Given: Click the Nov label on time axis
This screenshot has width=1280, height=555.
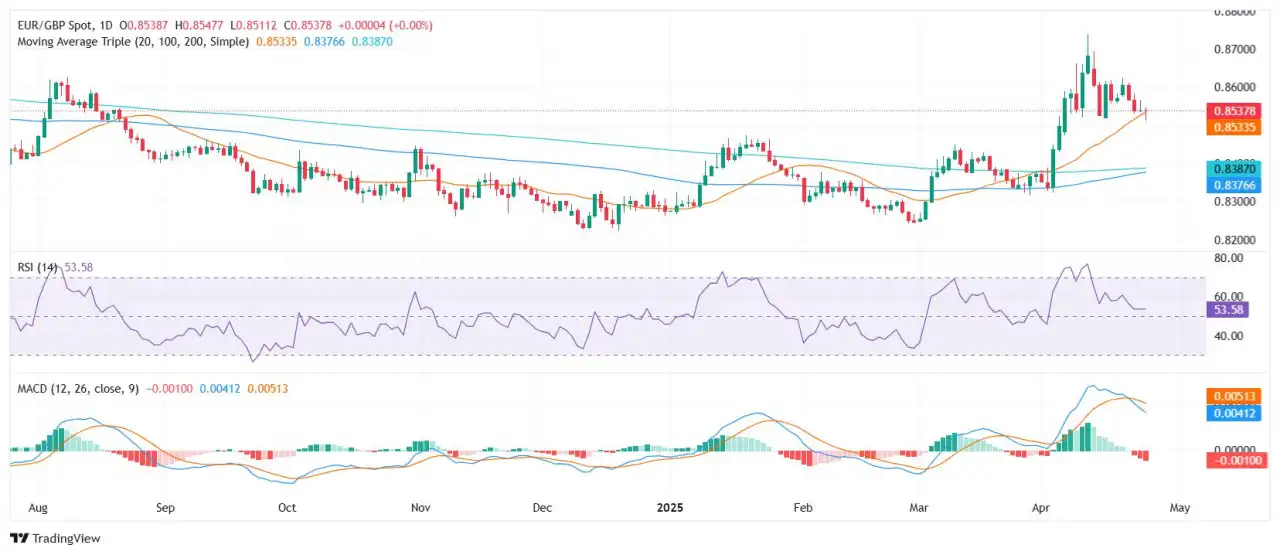Looking at the screenshot, I should coord(420,507).
